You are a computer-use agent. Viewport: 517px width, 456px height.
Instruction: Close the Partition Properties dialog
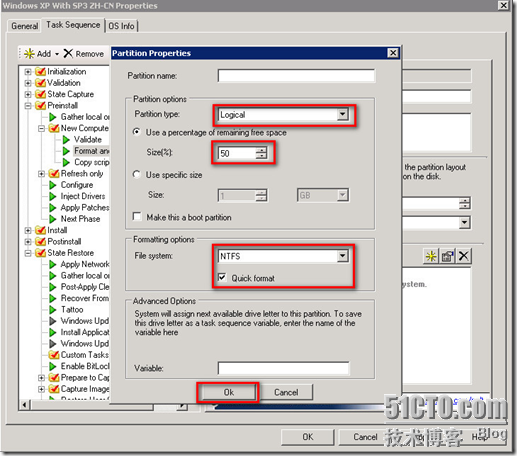click(393, 53)
